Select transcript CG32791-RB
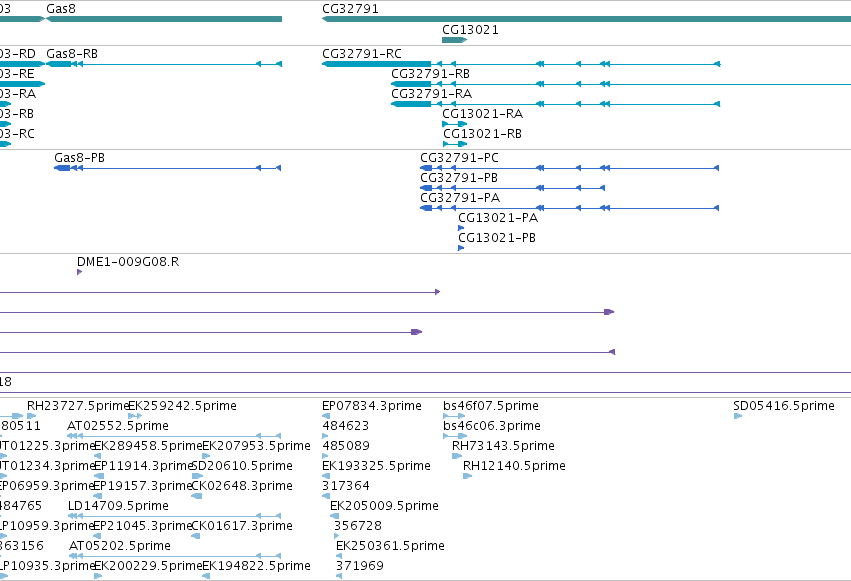The width and height of the screenshot is (851, 581). click(x=621, y=84)
